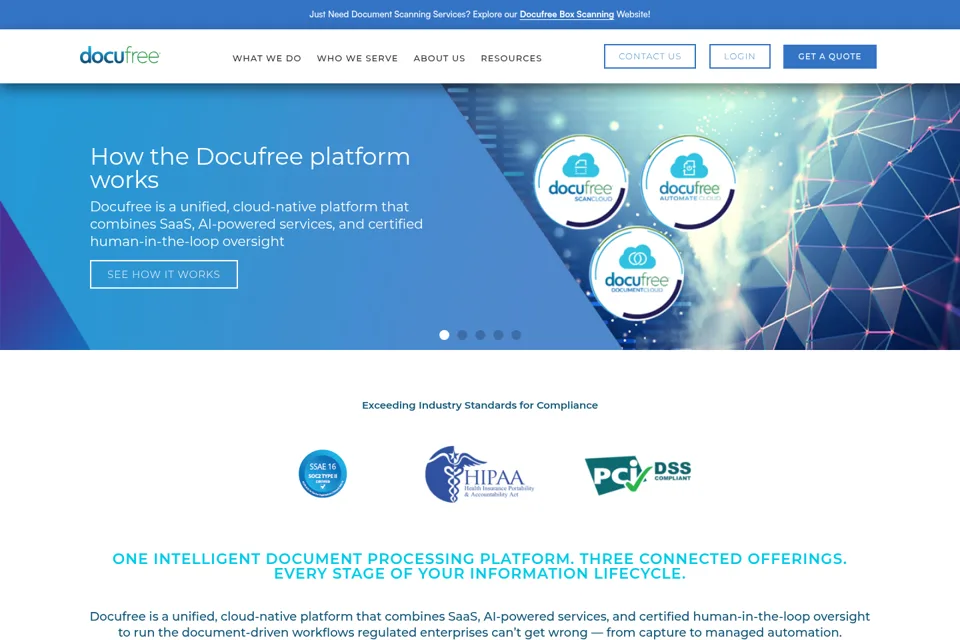The height and width of the screenshot is (640, 960).
Task: Open the Who We Serve menu
Action: point(357,58)
